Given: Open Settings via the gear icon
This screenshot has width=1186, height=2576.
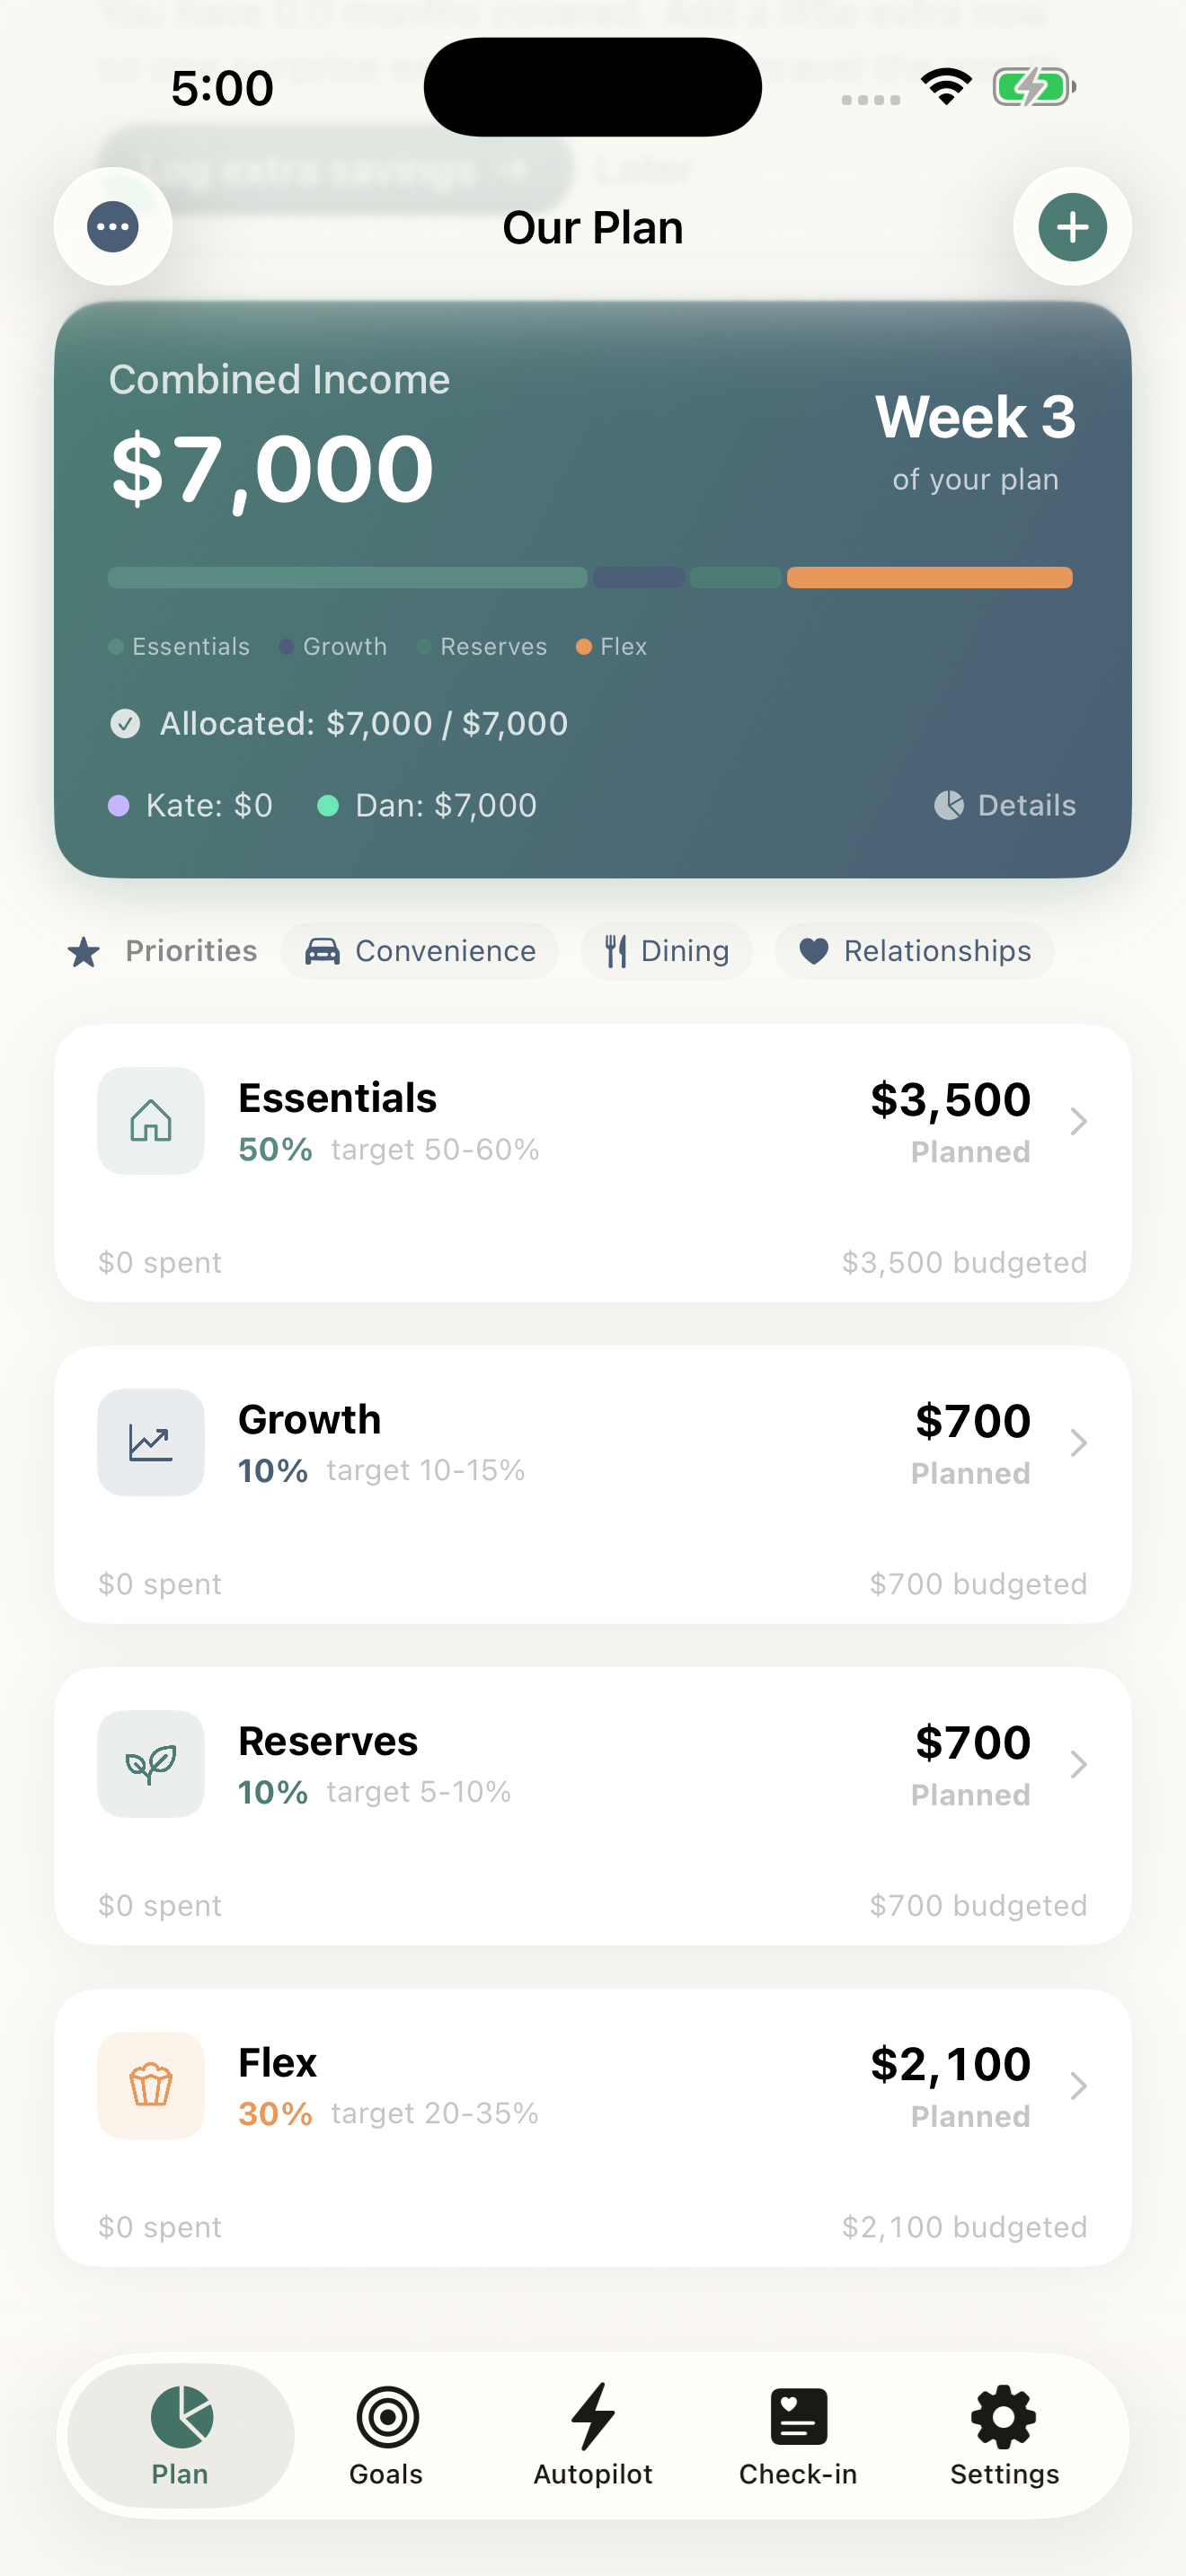Looking at the screenshot, I should 1003,2422.
